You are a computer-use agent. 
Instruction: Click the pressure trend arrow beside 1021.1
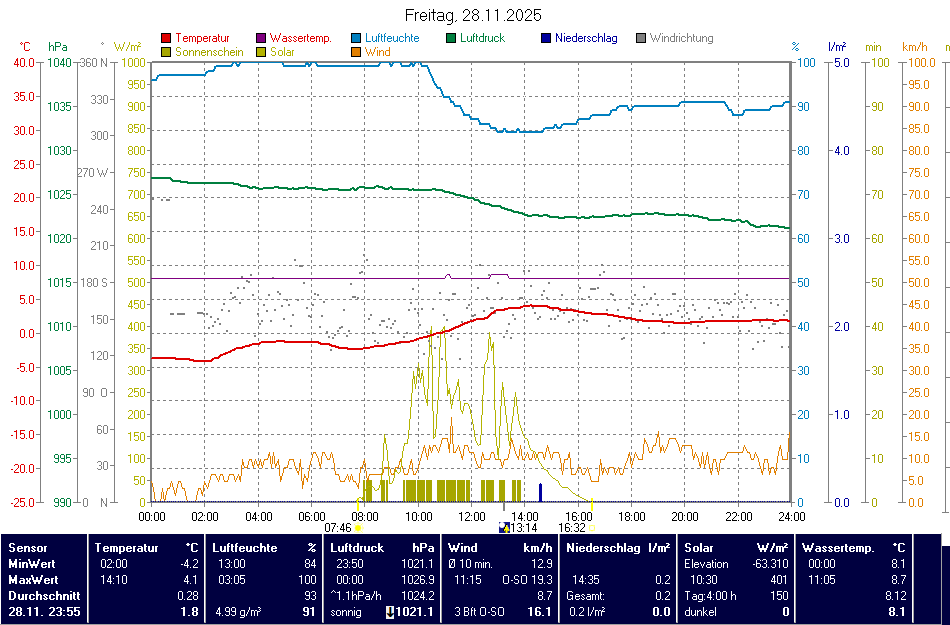[x=389, y=612]
